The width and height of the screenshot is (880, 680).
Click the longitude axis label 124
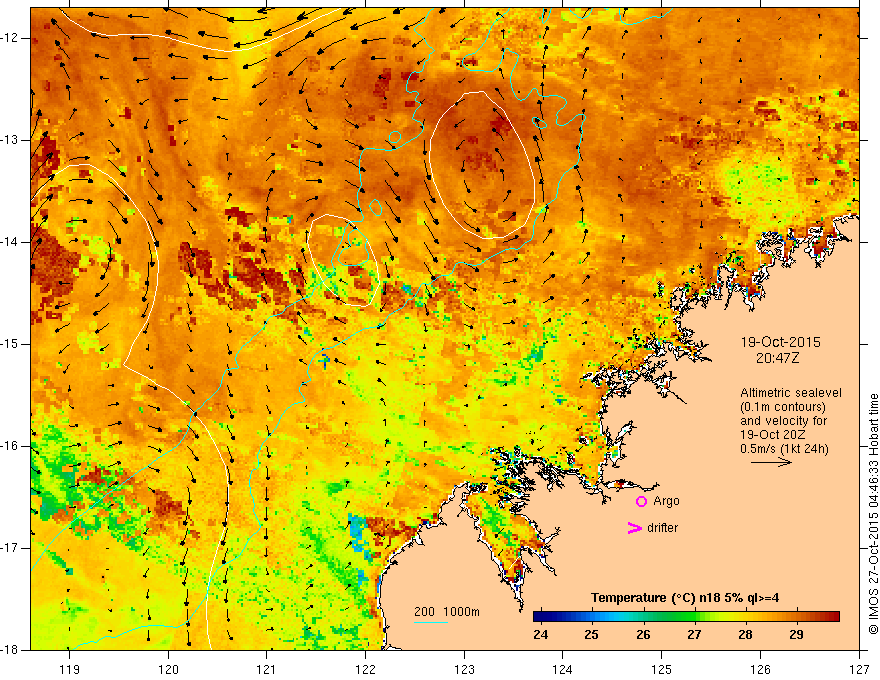[563, 669]
